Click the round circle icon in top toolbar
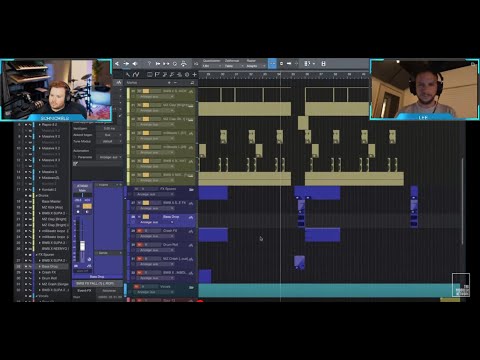Viewport: 480px width, 360px height. point(175,64)
